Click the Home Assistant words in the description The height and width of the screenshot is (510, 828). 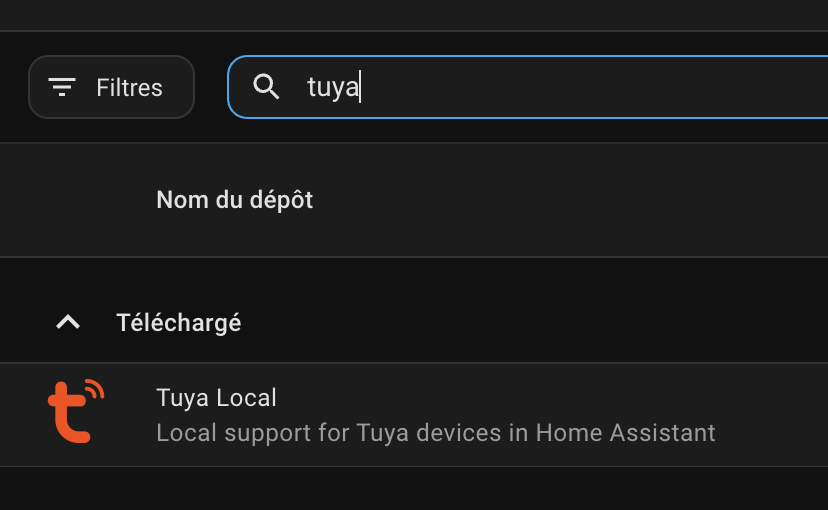pos(625,433)
